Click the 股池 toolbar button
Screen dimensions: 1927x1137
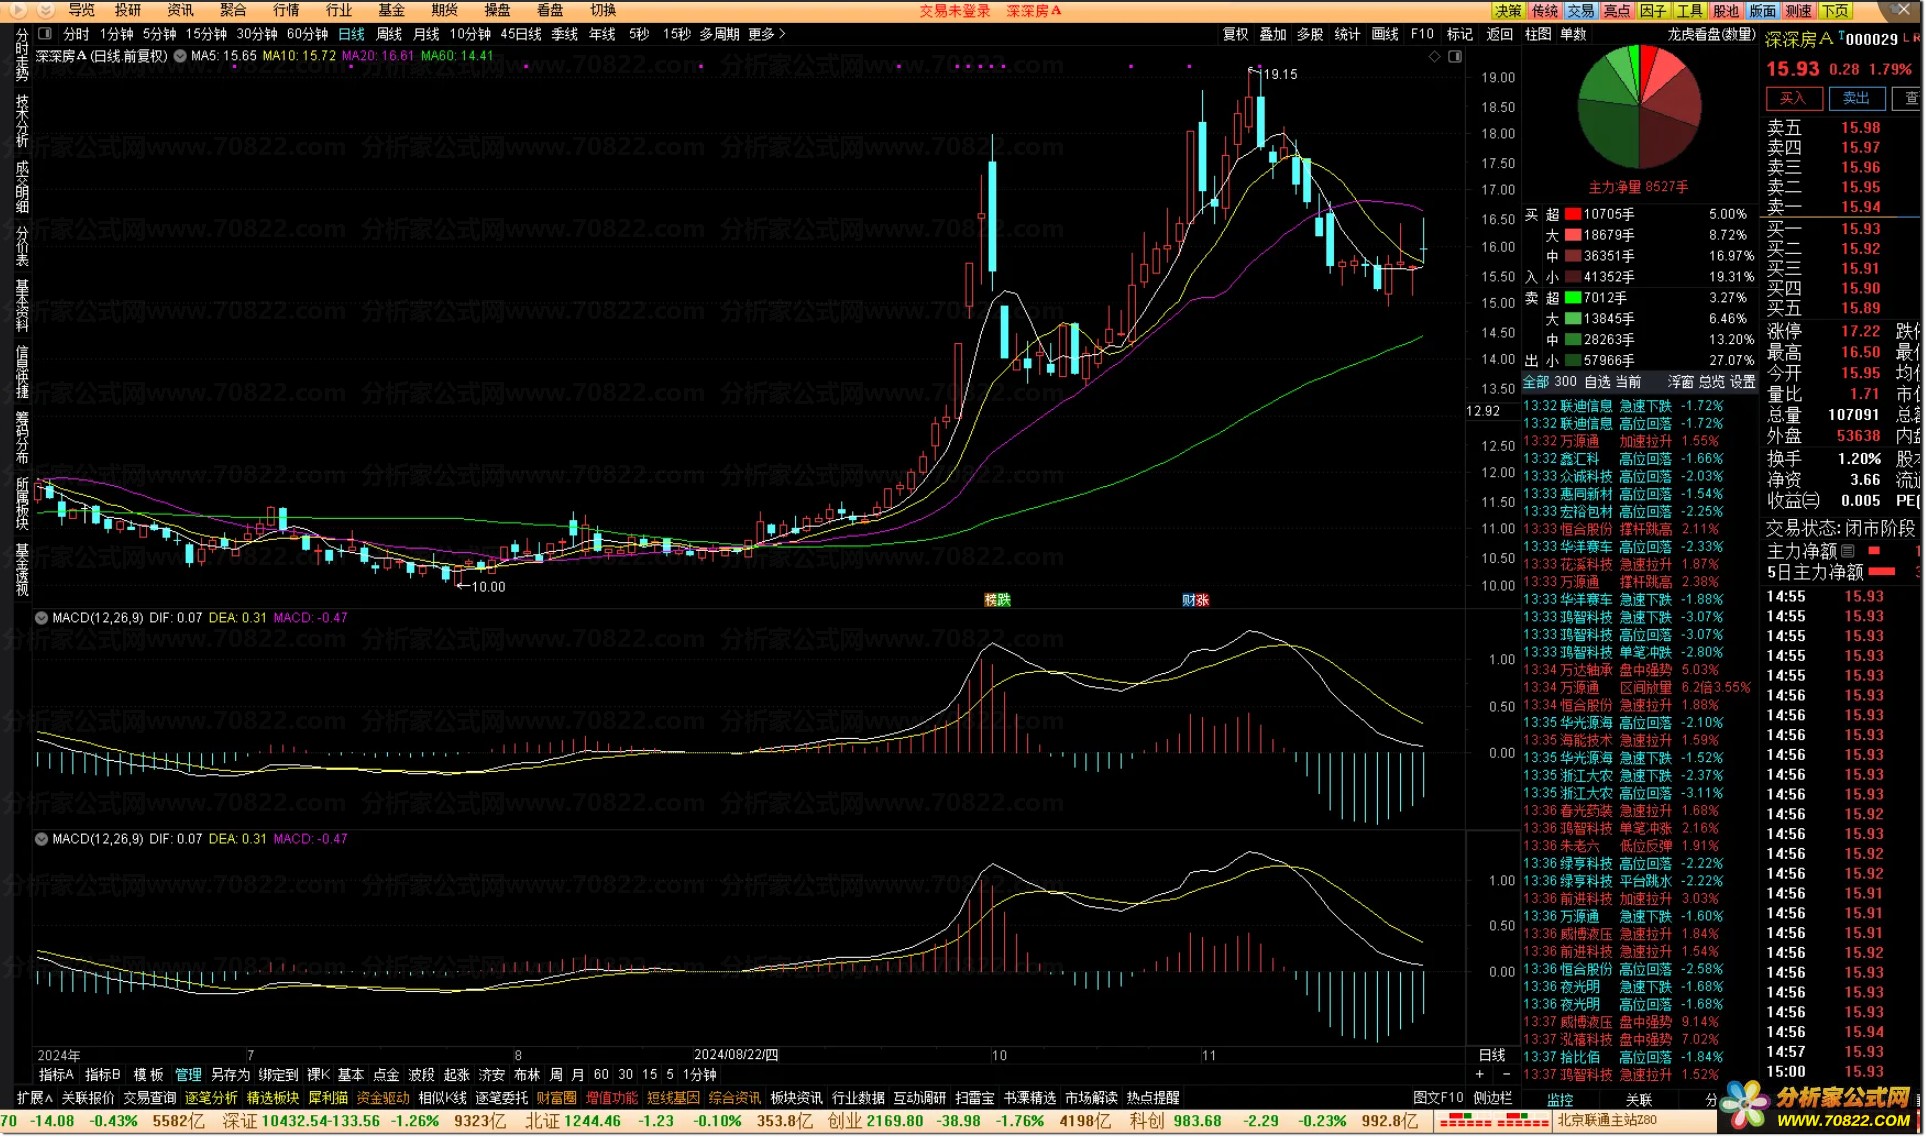pos(1728,11)
